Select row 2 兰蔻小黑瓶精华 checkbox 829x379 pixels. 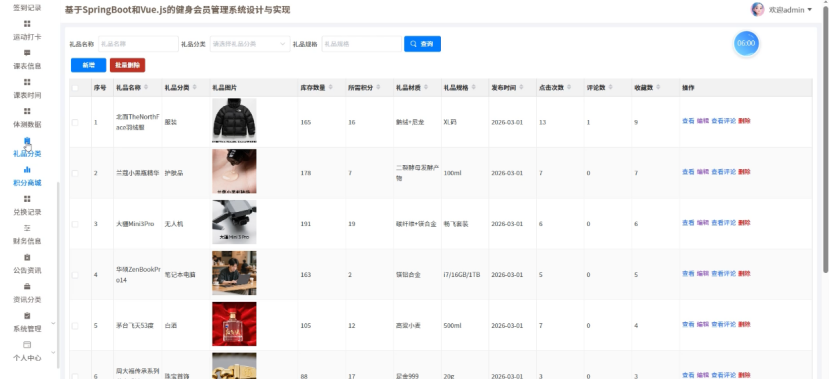75,173
